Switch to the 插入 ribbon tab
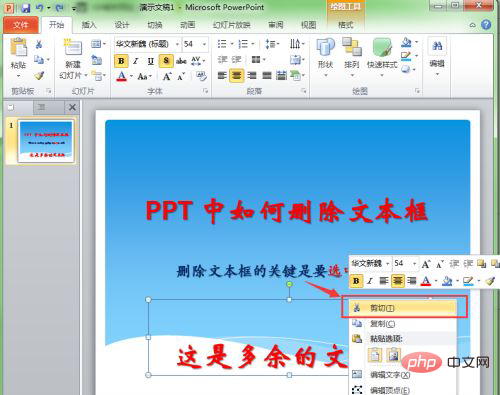This screenshot has height=395, width=500. (89, 25)
